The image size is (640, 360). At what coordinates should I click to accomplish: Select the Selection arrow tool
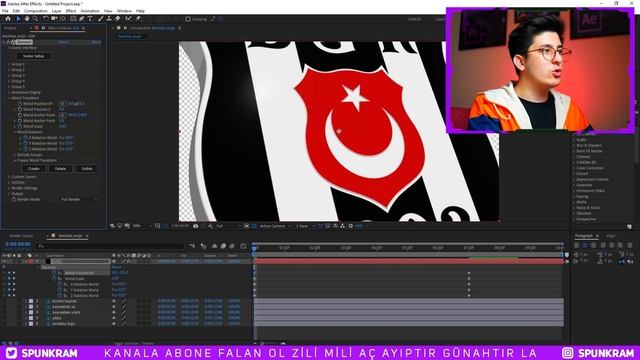coord(18,19)
